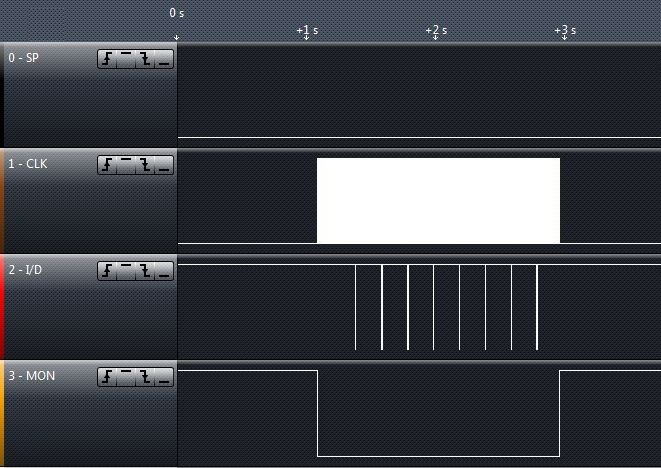The image size is (661, 468).
Task: Set low level trigger on MON channel
Action: (x=164, y=377)
